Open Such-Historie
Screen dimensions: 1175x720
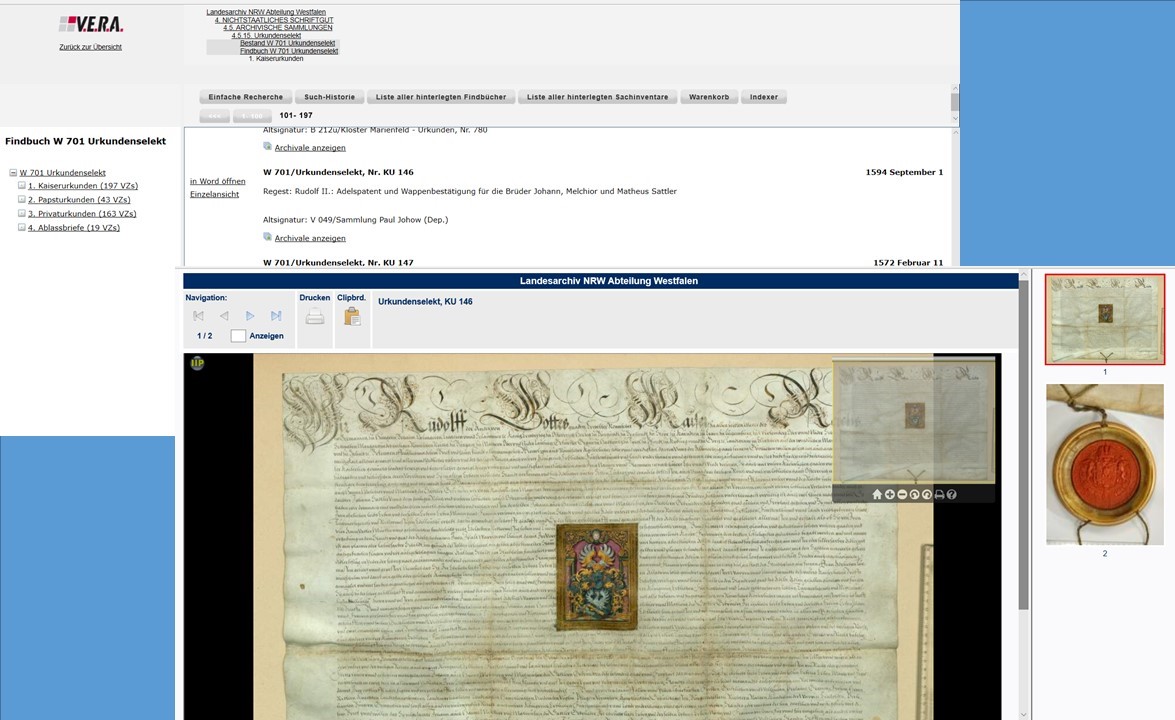click(x=330, y=97)
